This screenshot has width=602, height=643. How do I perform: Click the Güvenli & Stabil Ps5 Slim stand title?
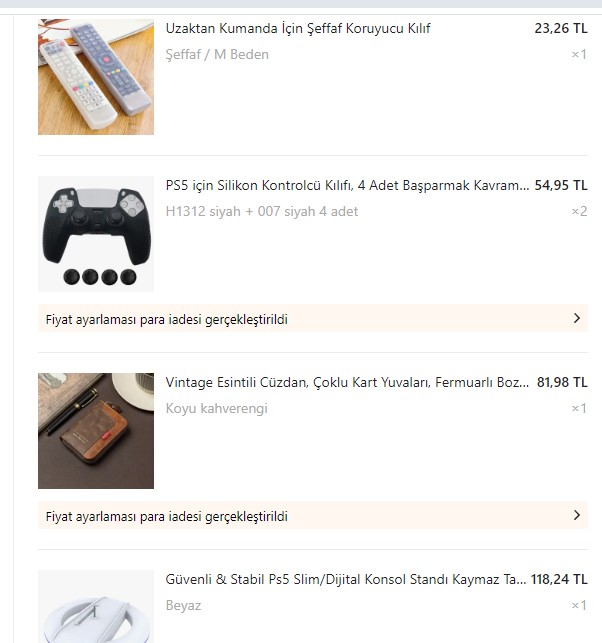click(345, 580)
